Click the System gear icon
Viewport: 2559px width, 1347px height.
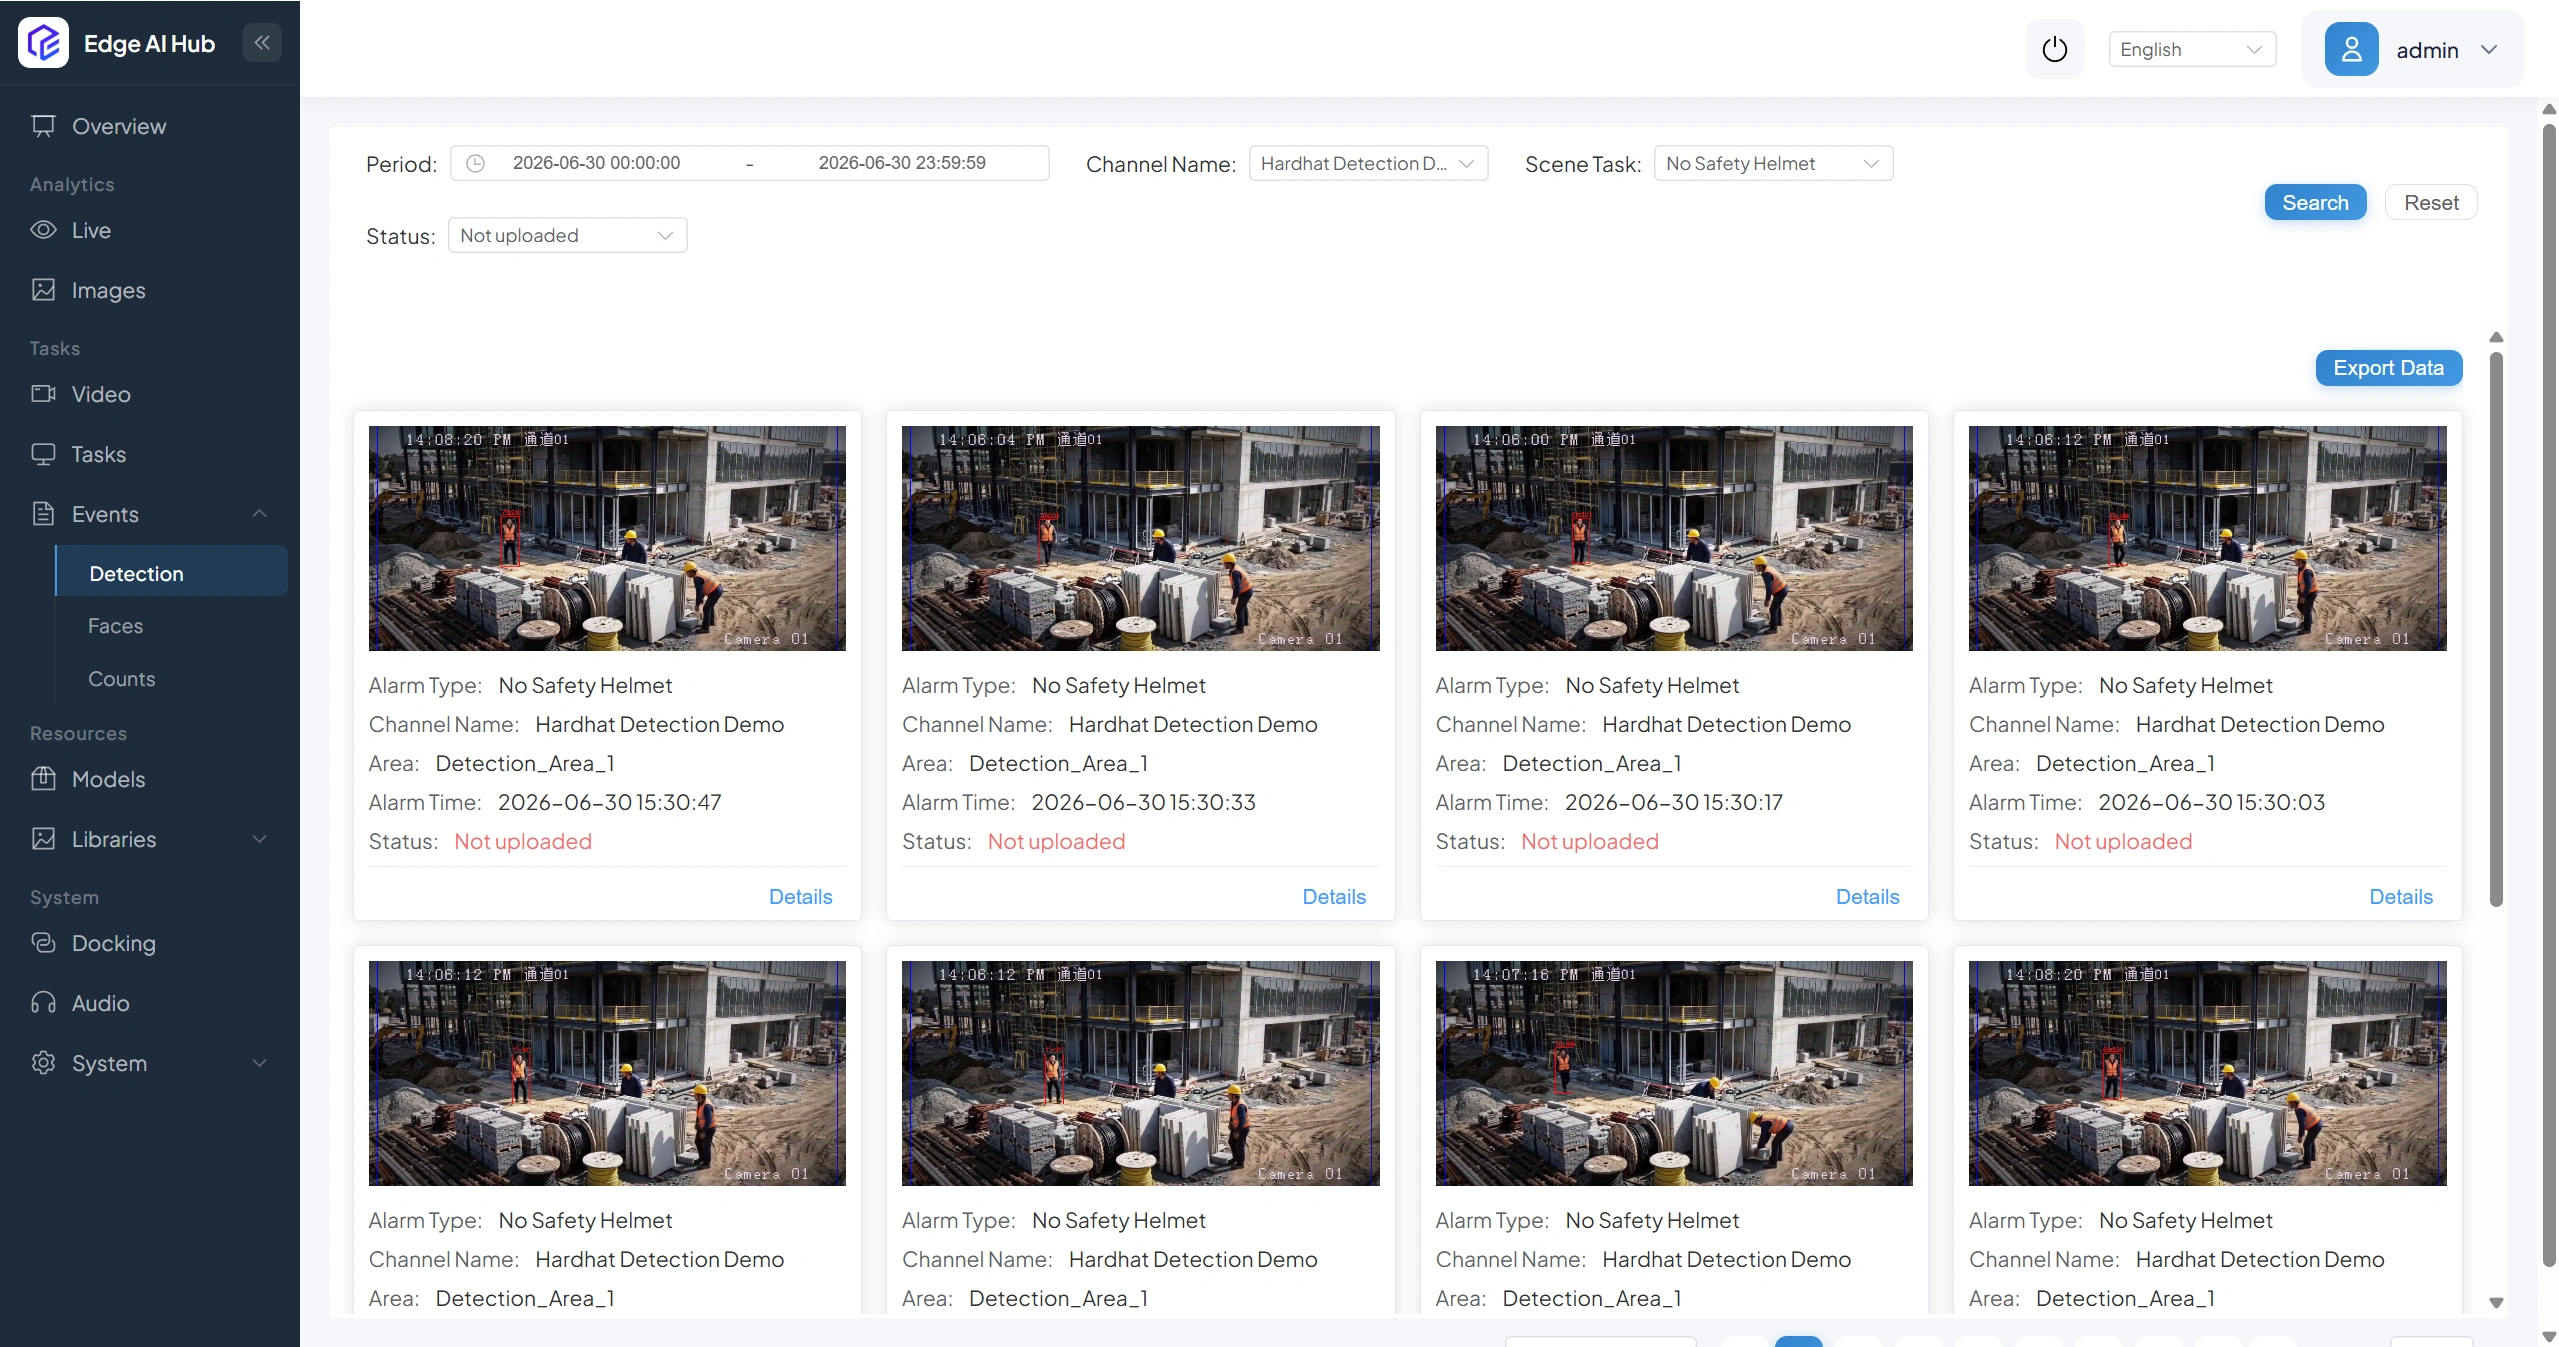click(x=43, y=1063)
